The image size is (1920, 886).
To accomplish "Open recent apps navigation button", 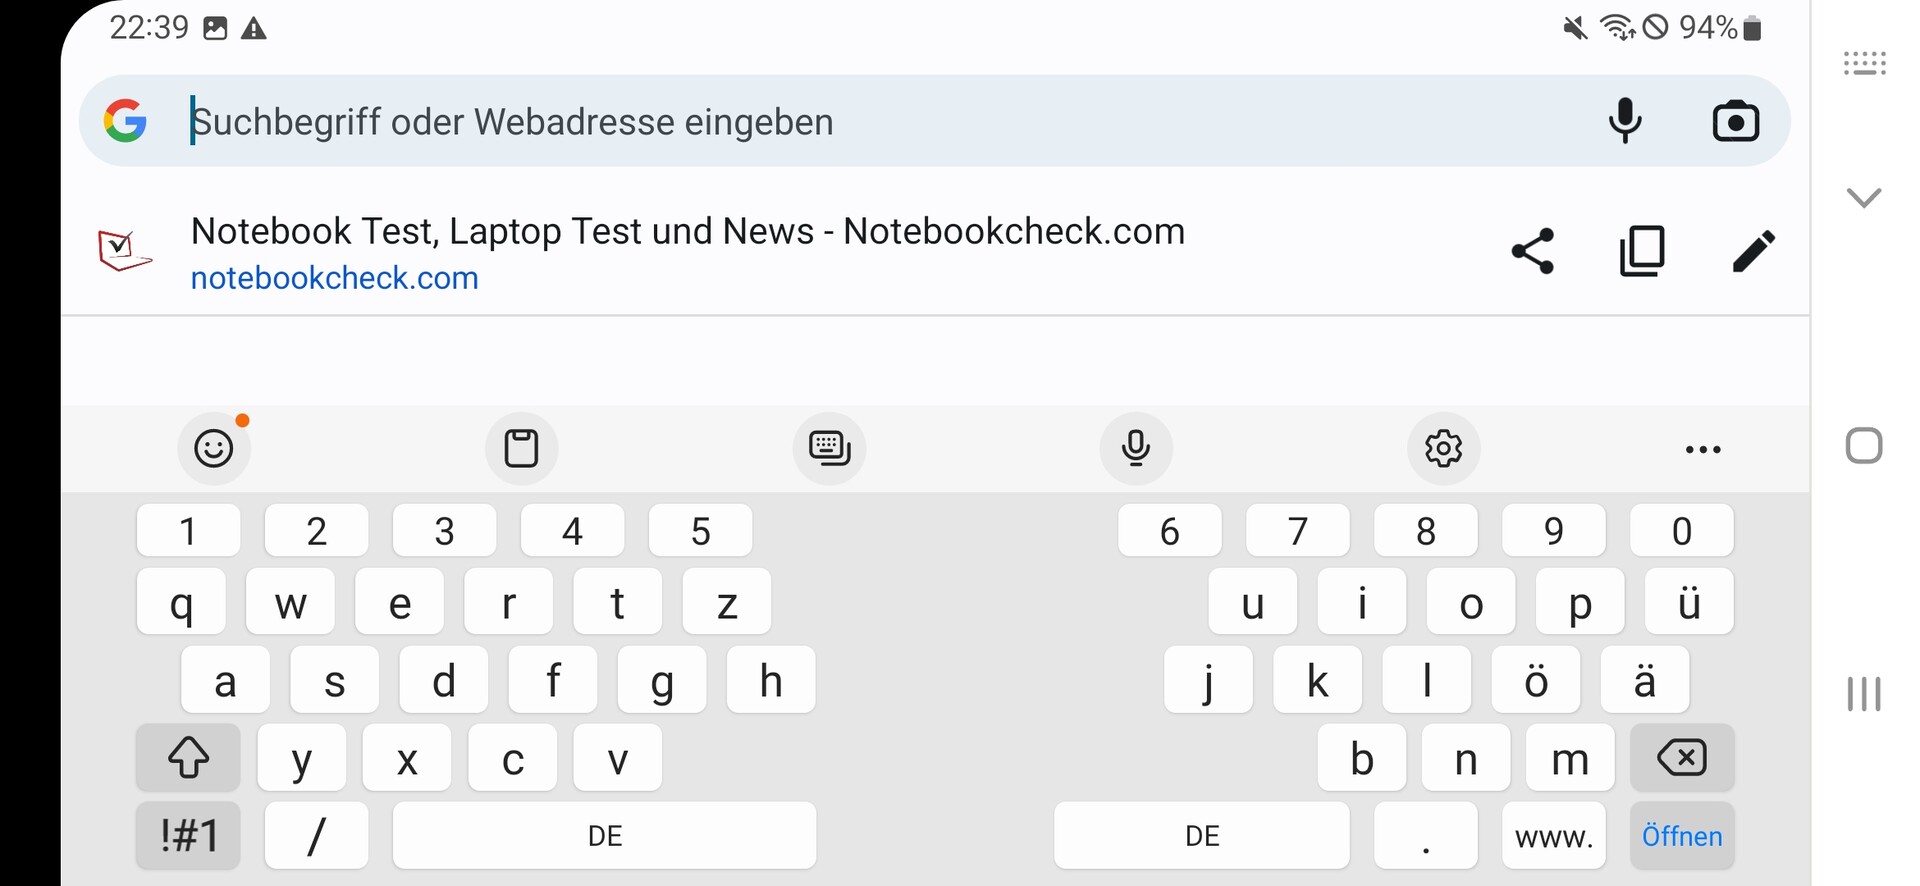I will (x=1864, y=694).
